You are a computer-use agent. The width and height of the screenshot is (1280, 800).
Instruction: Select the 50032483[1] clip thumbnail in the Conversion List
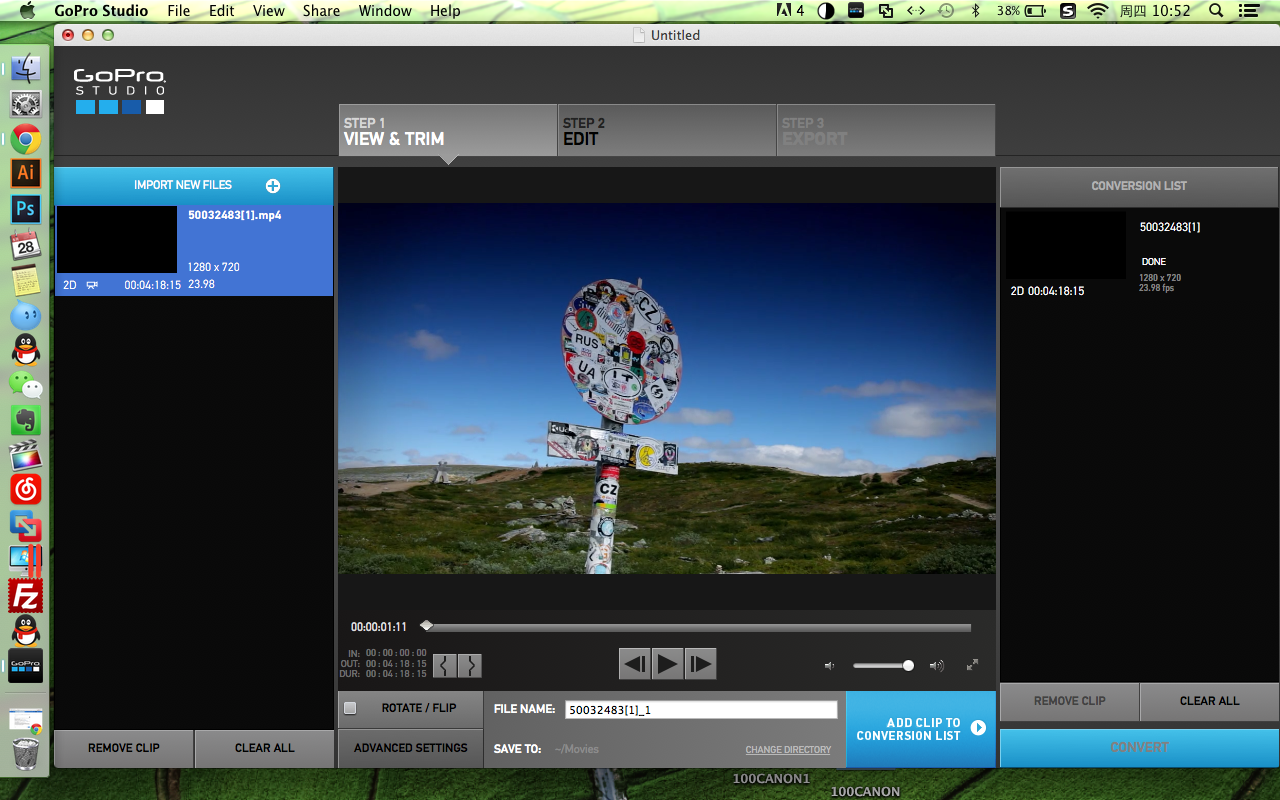tap(1066, 245)
